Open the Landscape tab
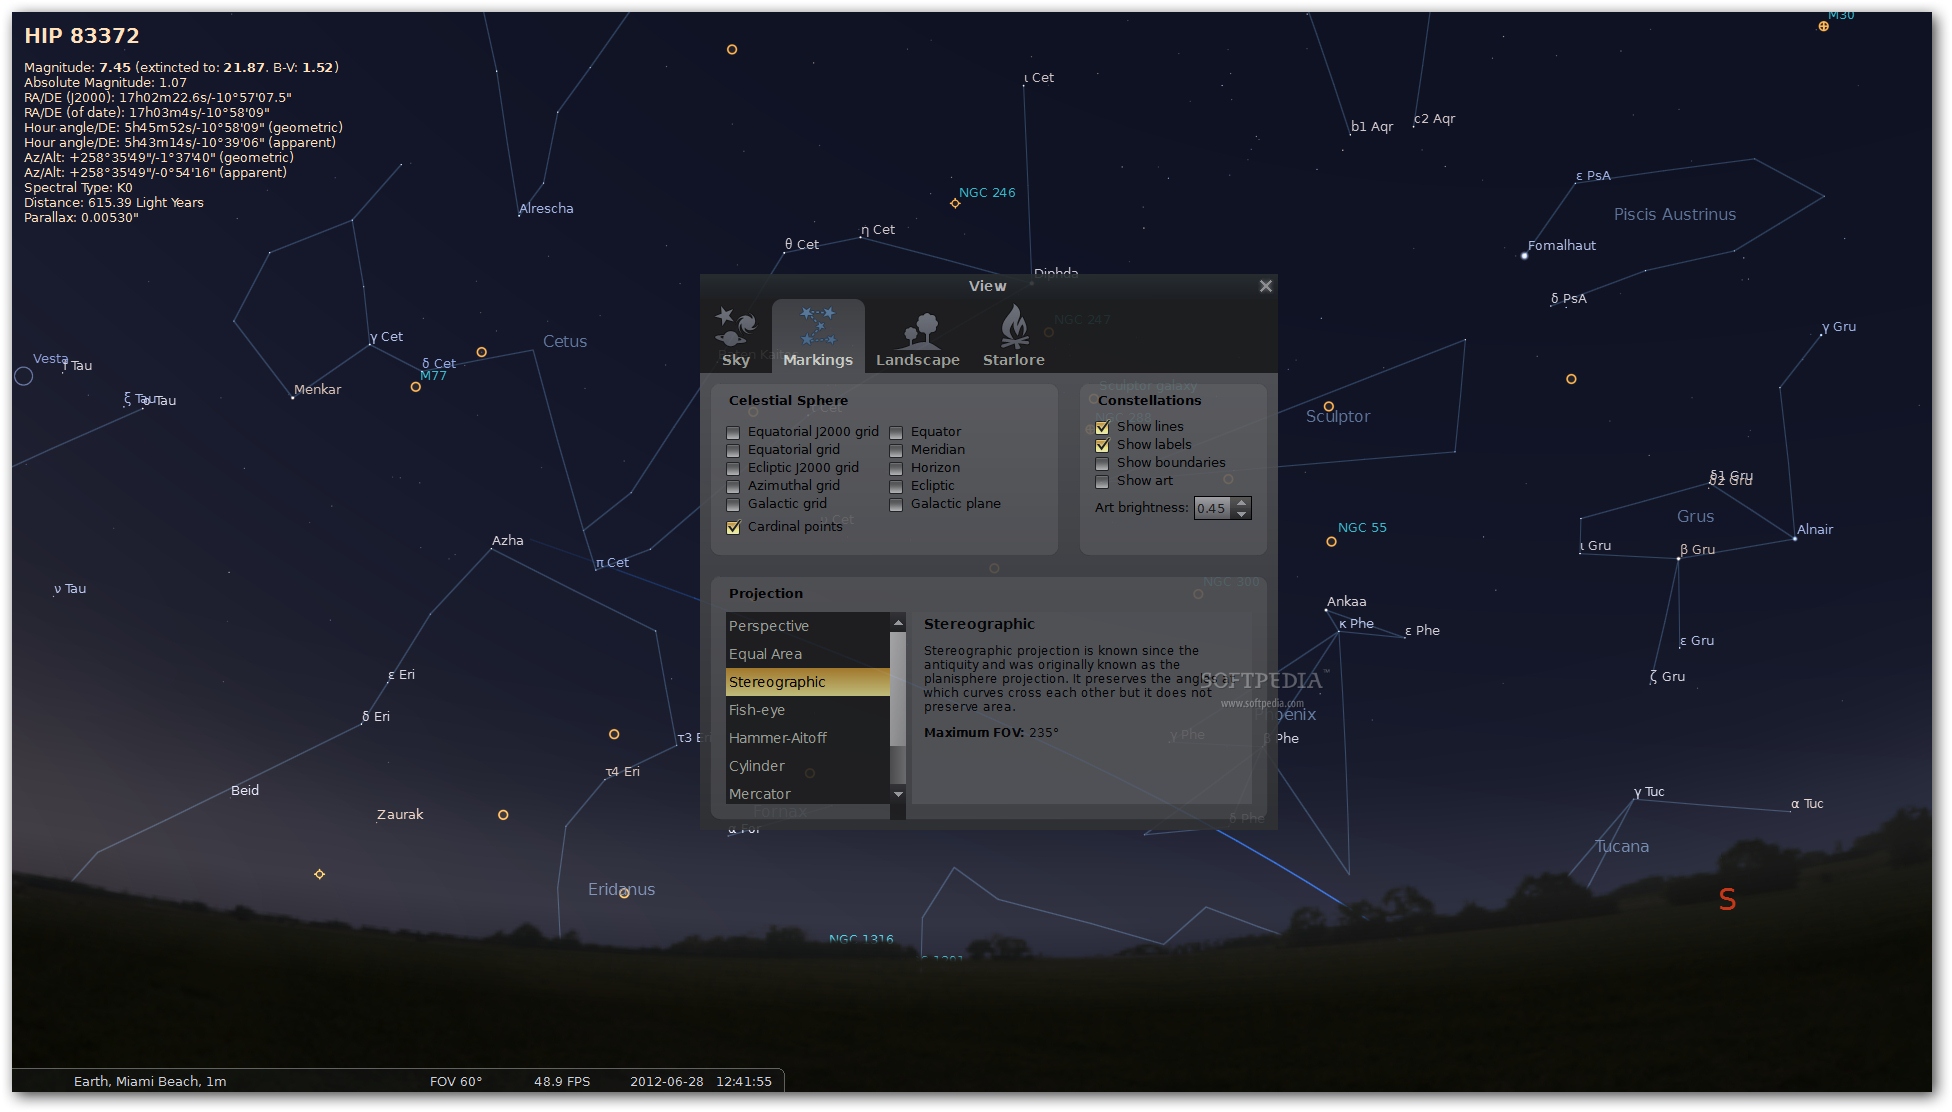 coord(918,338)
